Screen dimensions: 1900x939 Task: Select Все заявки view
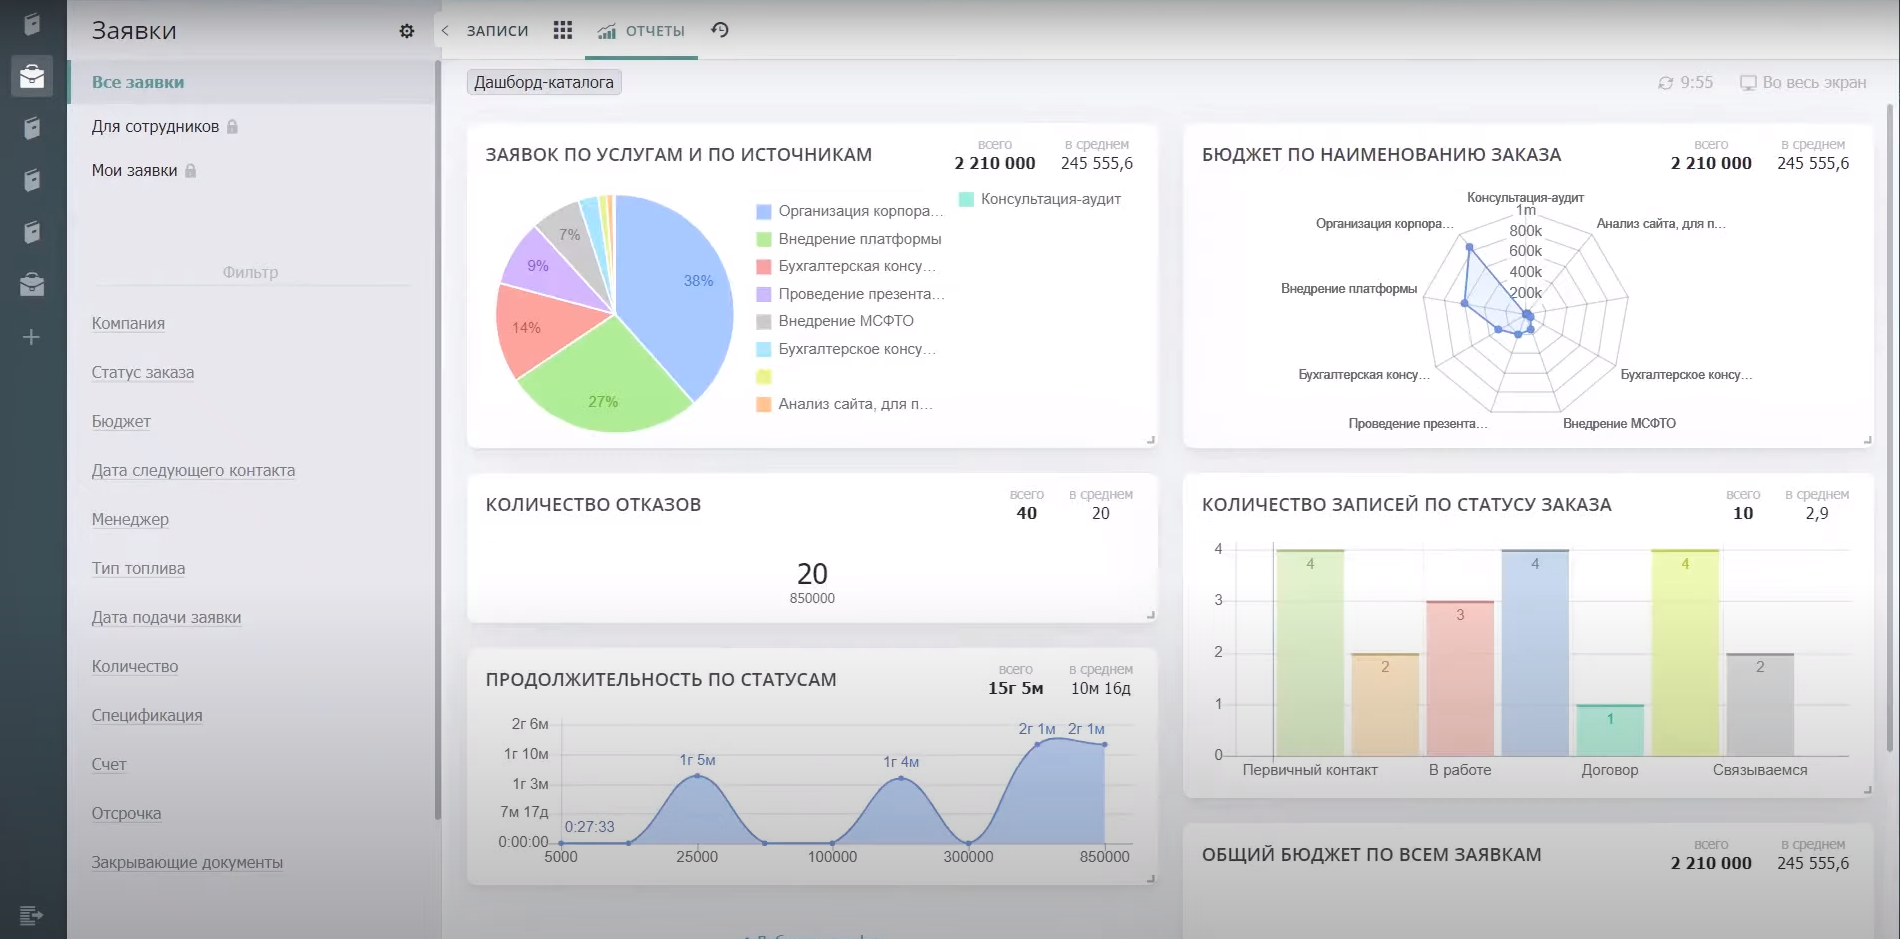(251, 82)
